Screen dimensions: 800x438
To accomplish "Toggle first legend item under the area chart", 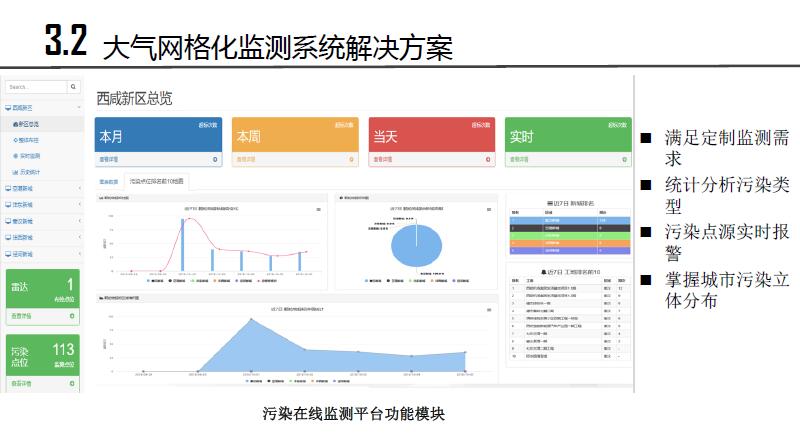I will point(248,381).
